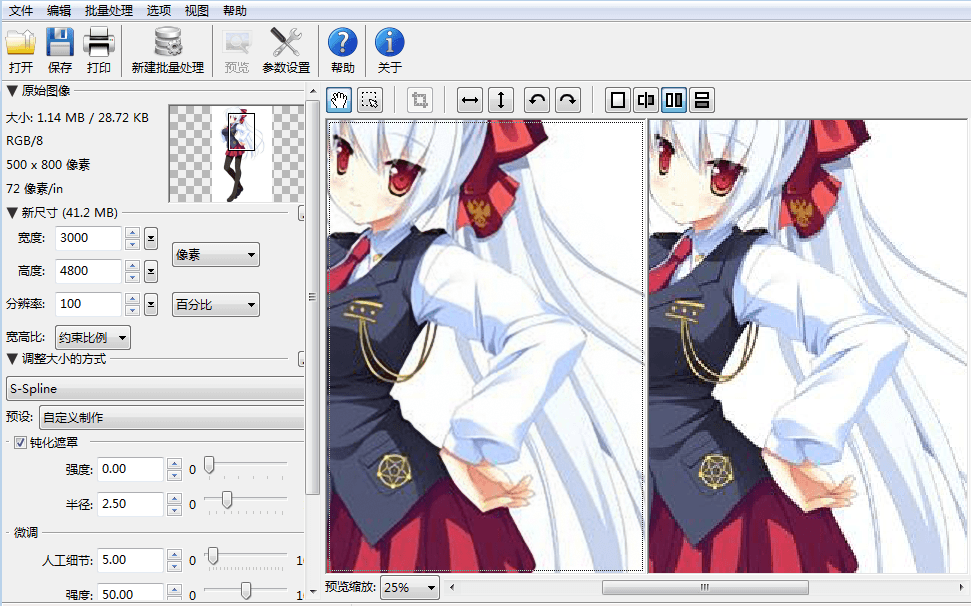
Task: Click the 半径 slider handle
Action: 227,500
